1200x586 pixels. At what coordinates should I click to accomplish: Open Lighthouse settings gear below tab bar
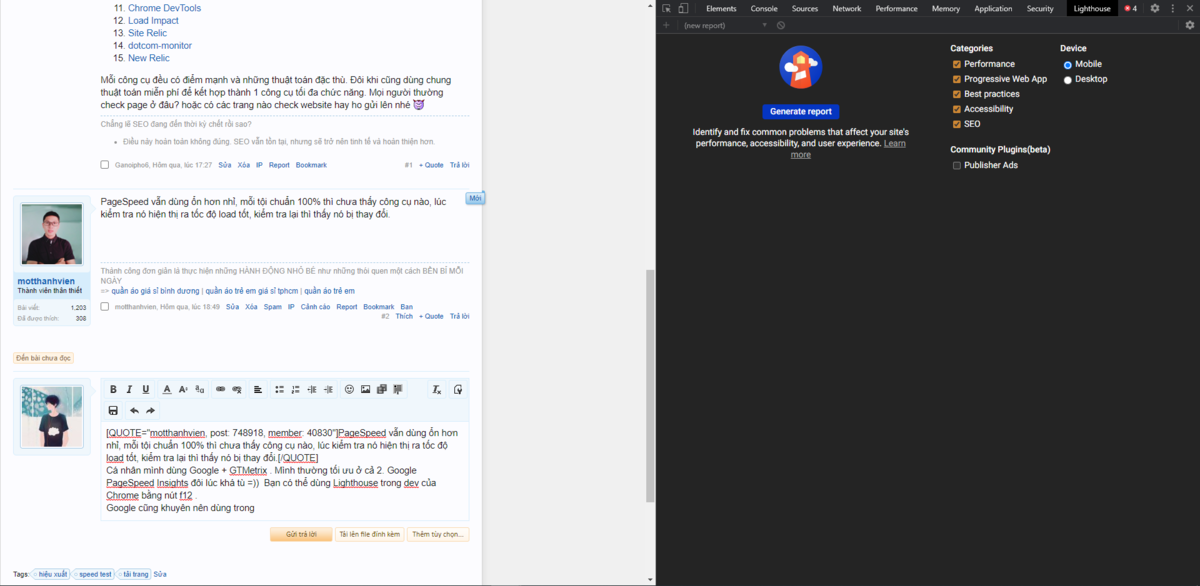click(x=1189, y=25)
